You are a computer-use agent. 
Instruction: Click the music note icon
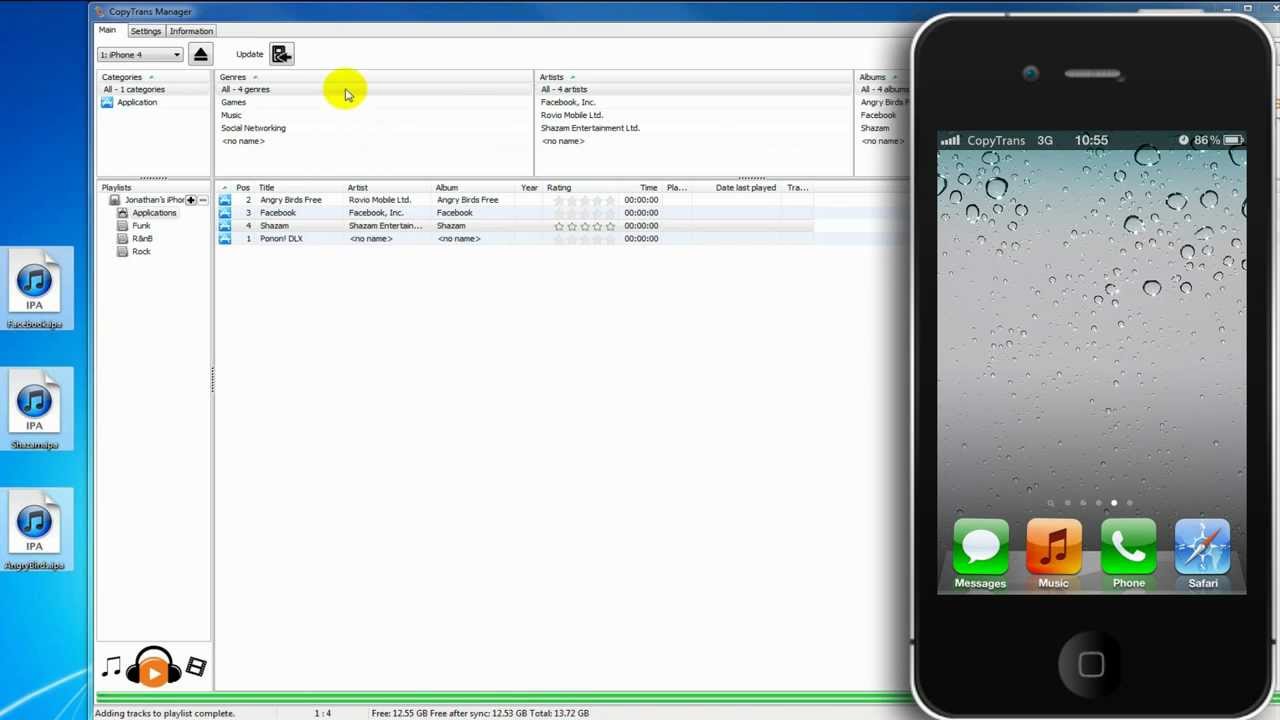(111, 667)
